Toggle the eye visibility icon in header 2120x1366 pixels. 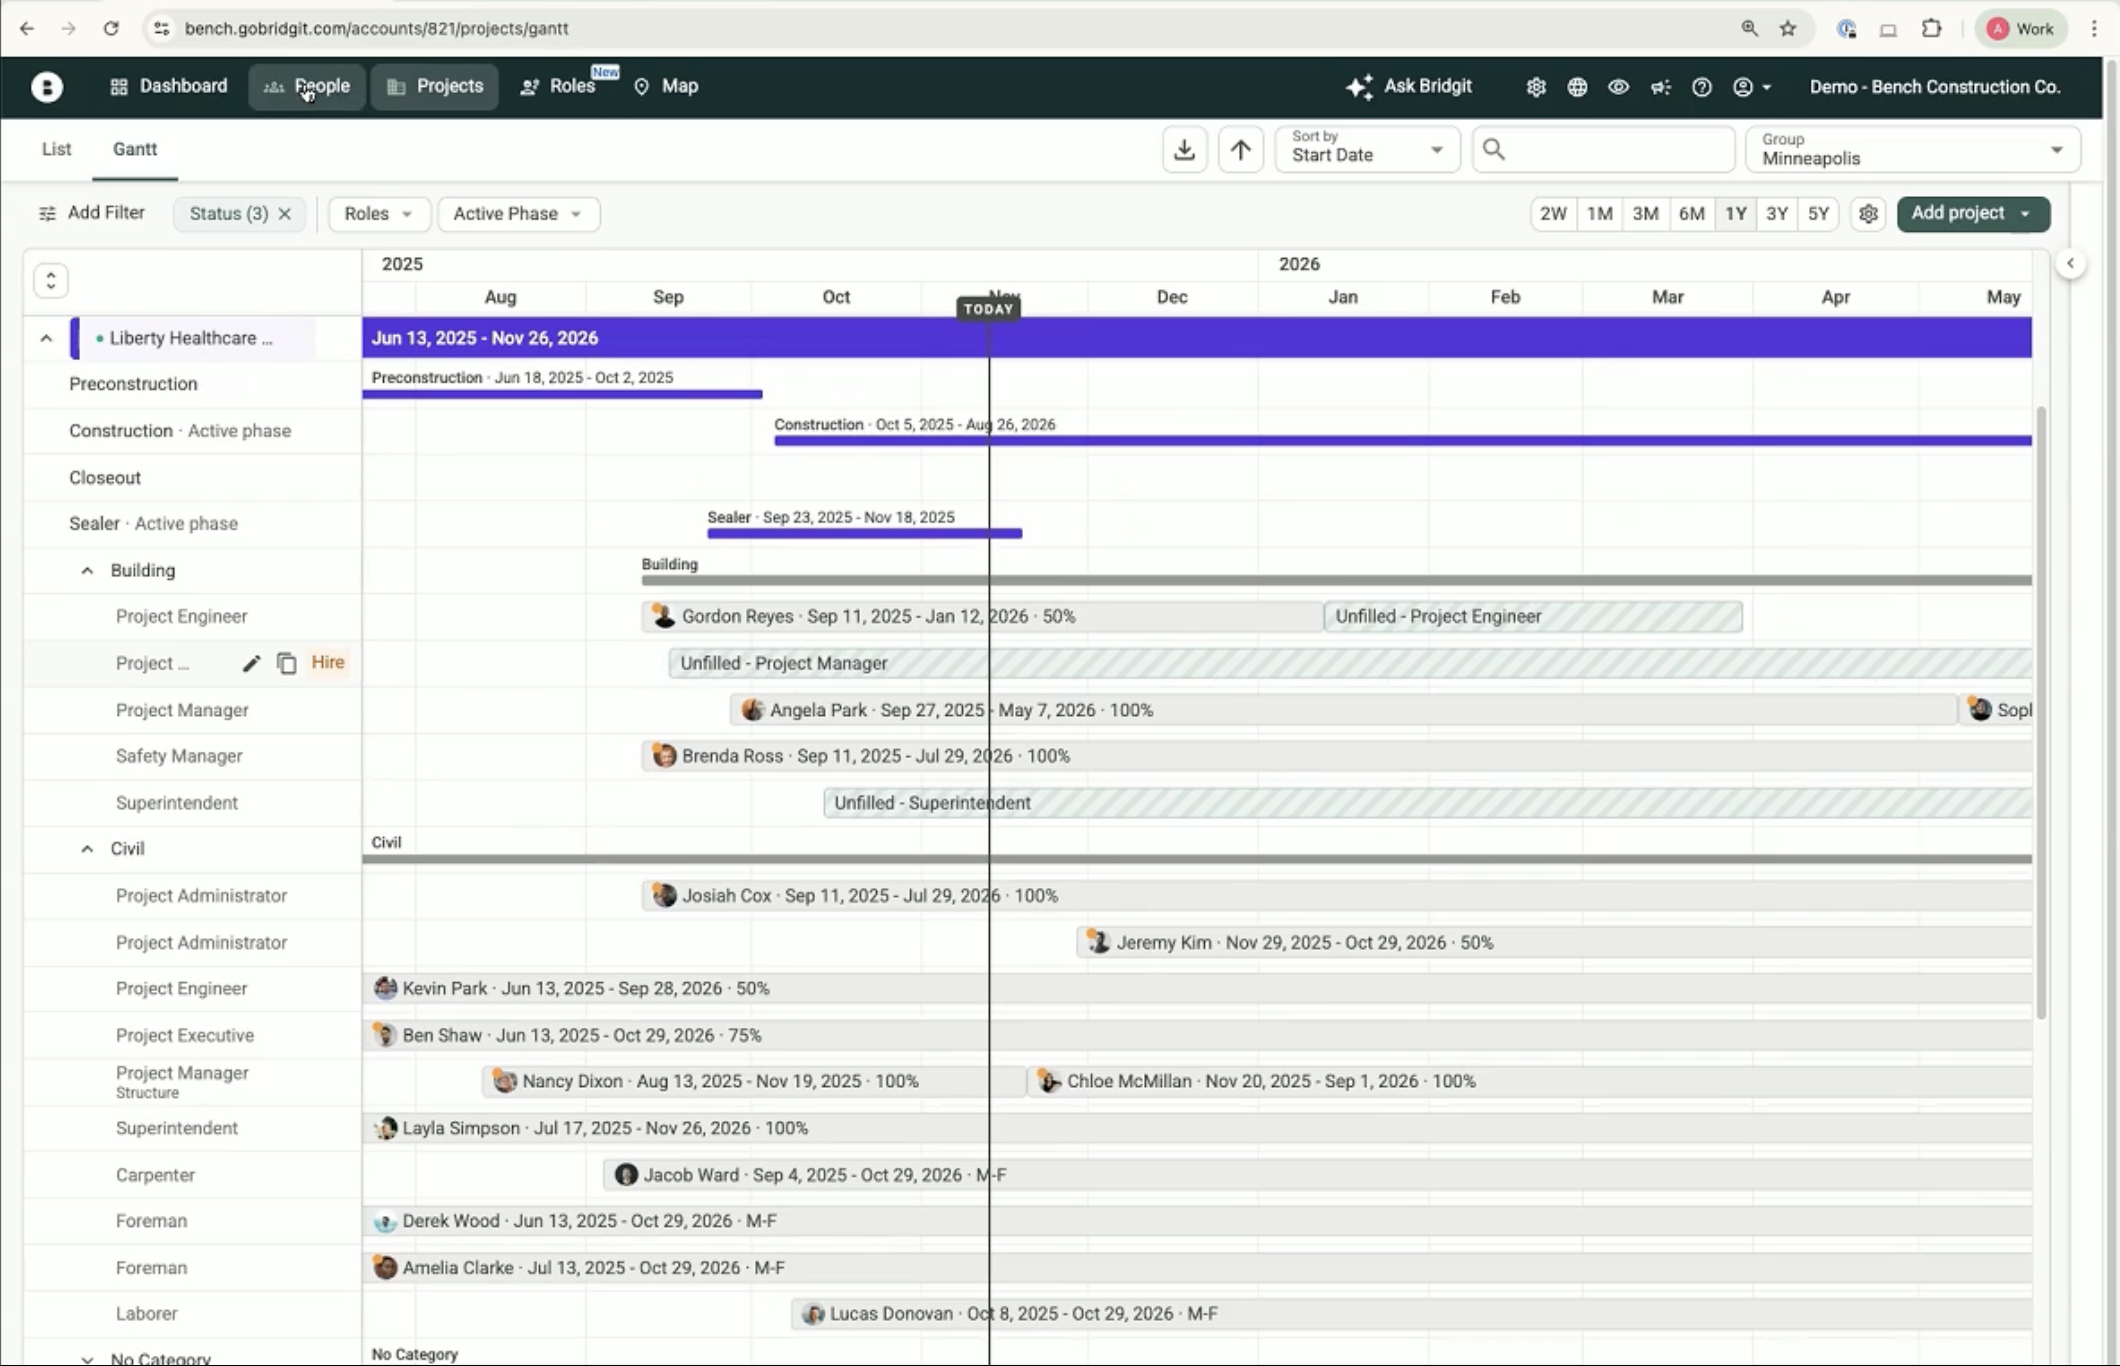coord(1618,87)
